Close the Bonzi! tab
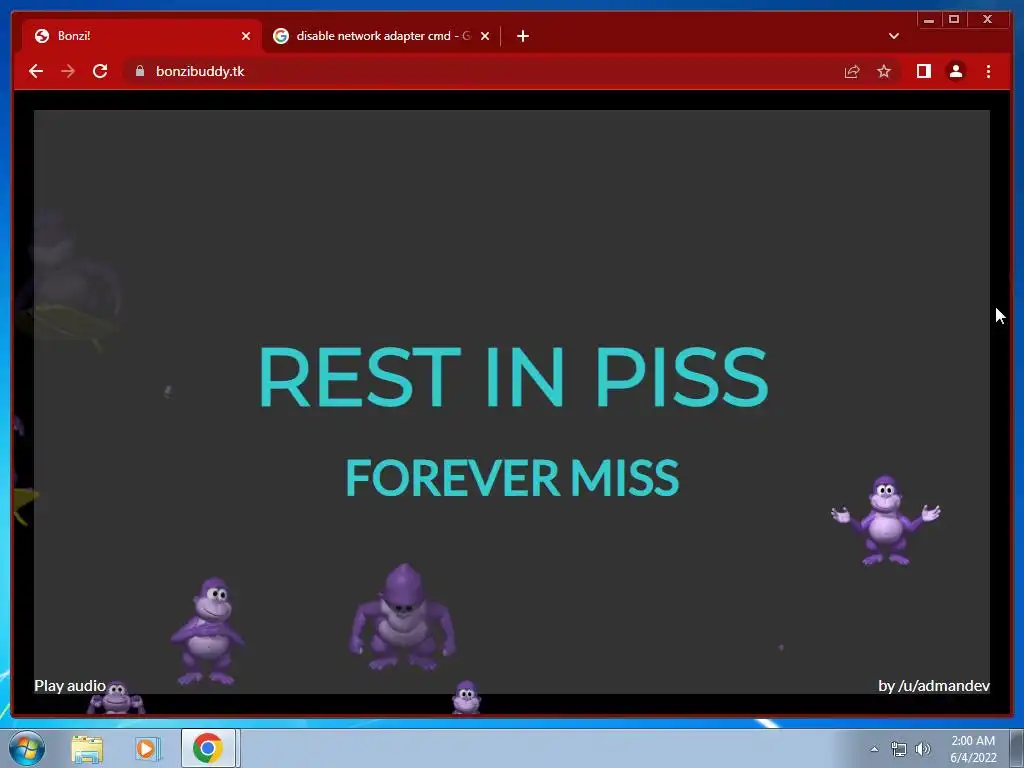 point(246,36)
